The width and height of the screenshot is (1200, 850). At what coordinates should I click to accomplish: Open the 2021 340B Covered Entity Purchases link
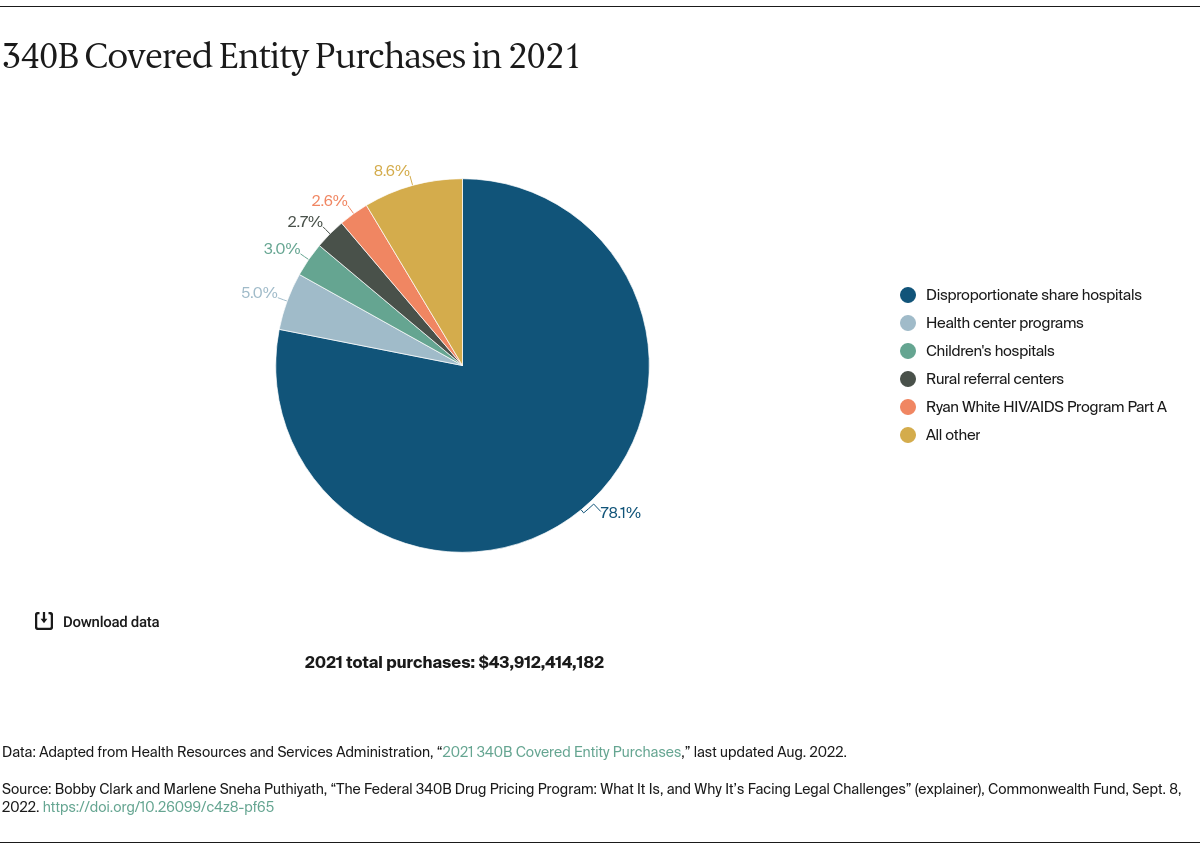pyautogui.click(x=562, y=751)
